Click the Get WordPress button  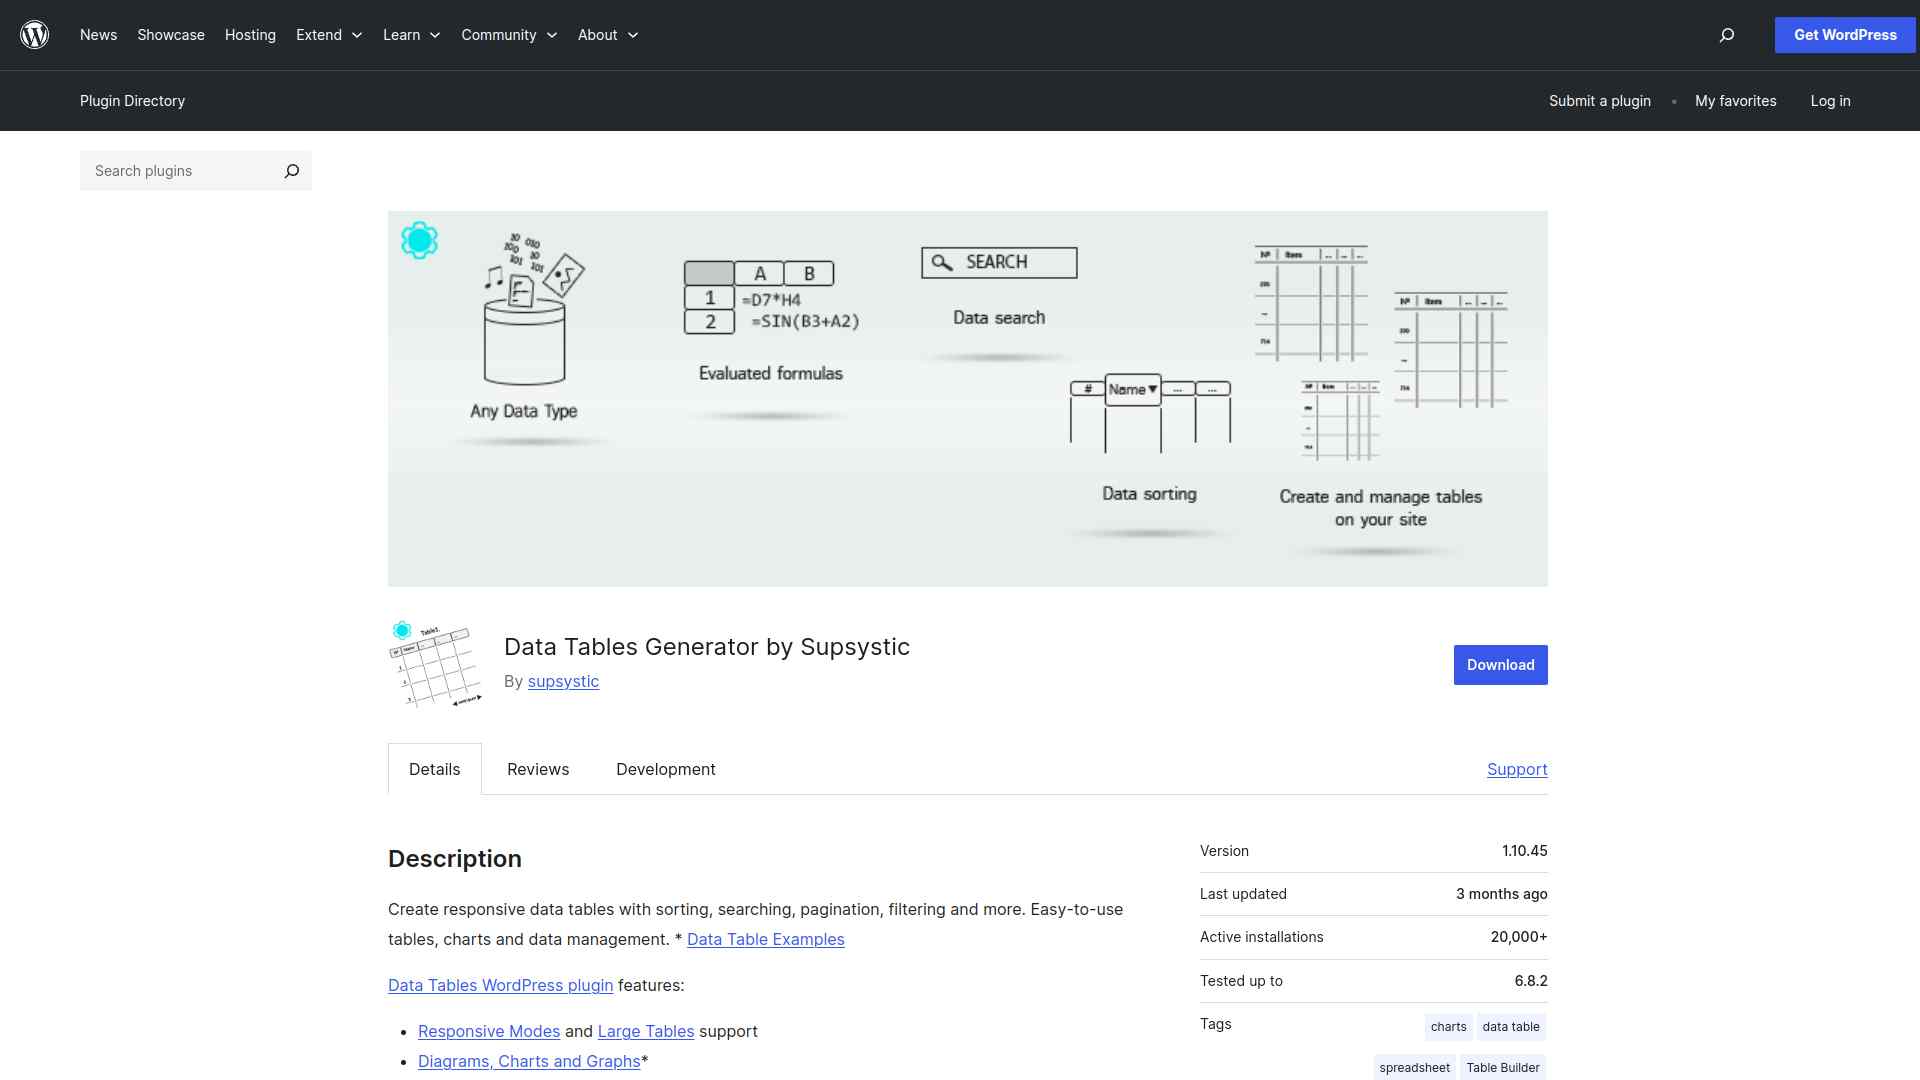coord(1845,35)
